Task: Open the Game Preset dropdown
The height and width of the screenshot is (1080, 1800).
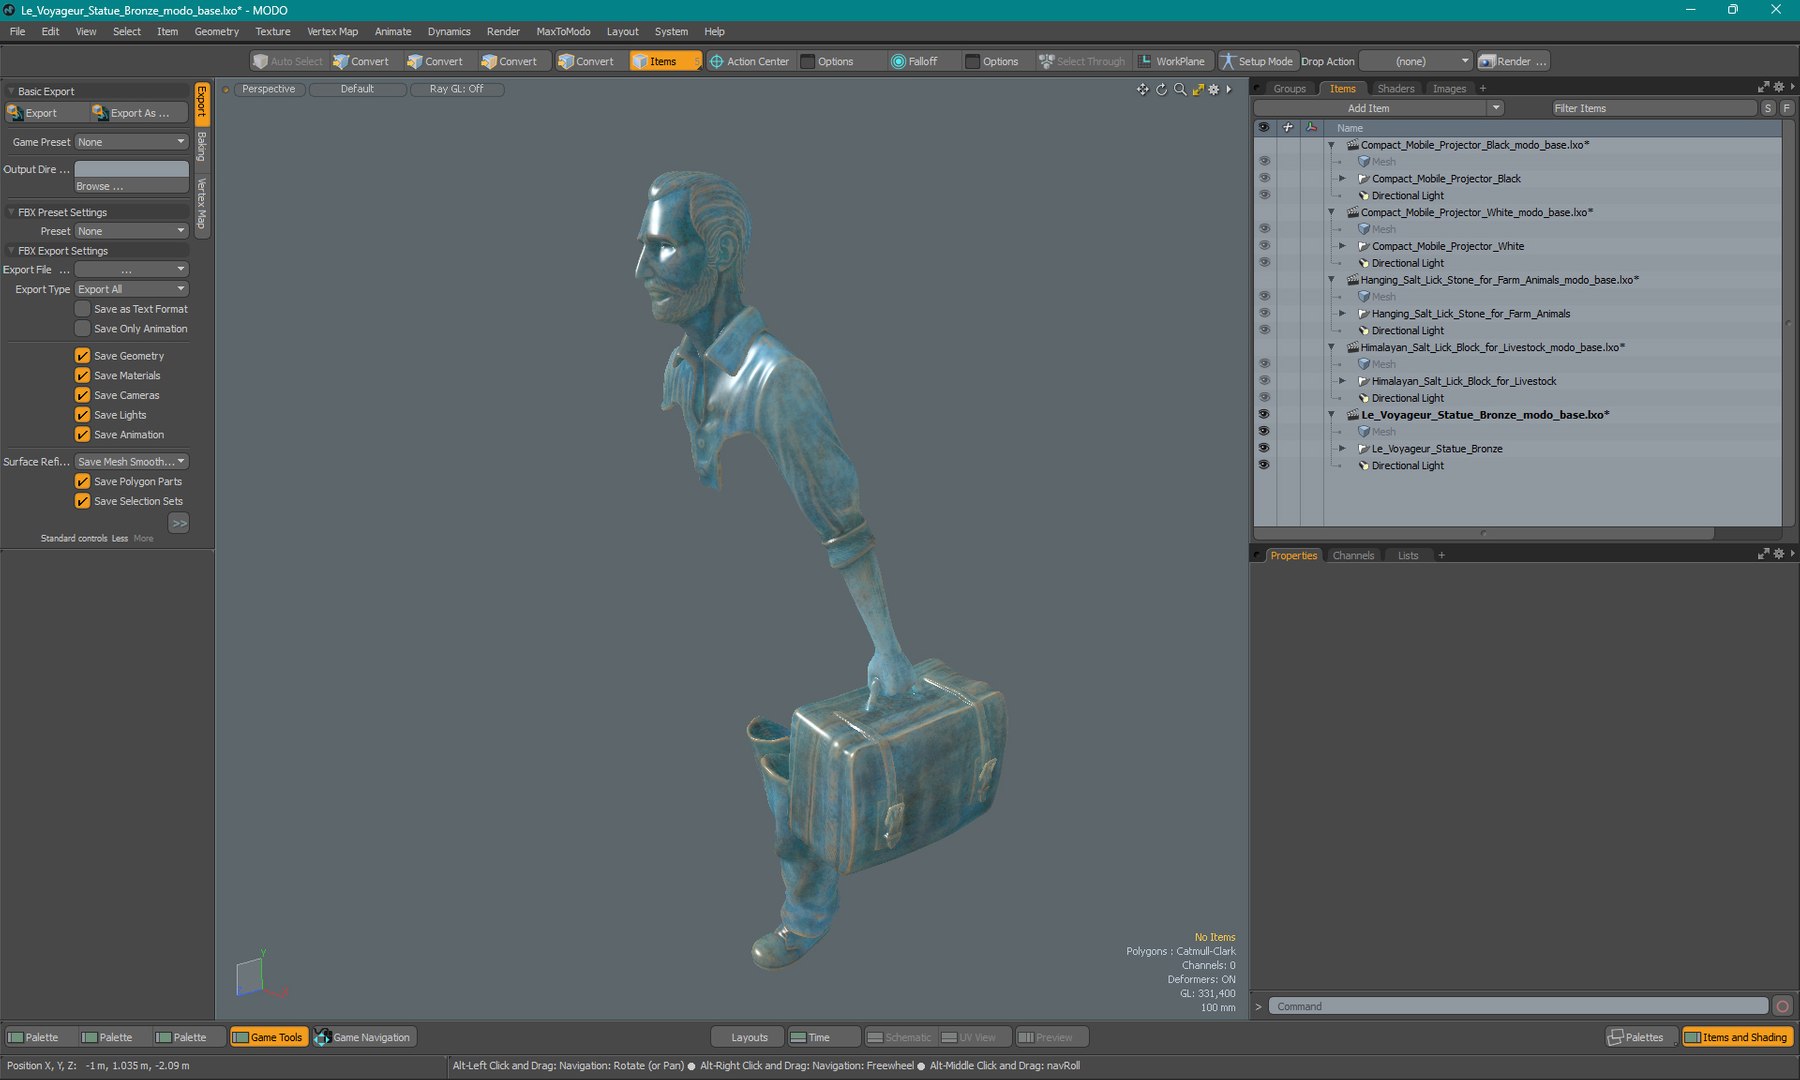Action: [132, 142]
